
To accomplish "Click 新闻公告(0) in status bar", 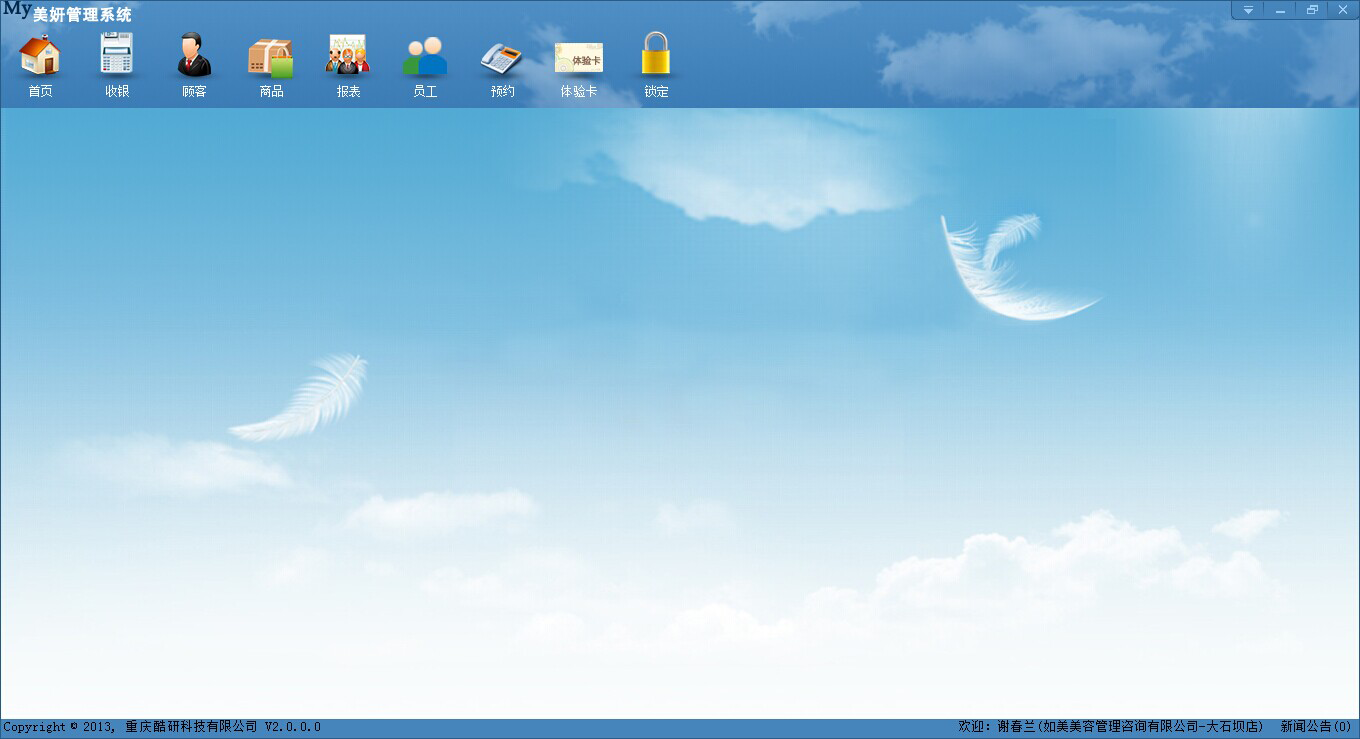I will [1316, 727].
